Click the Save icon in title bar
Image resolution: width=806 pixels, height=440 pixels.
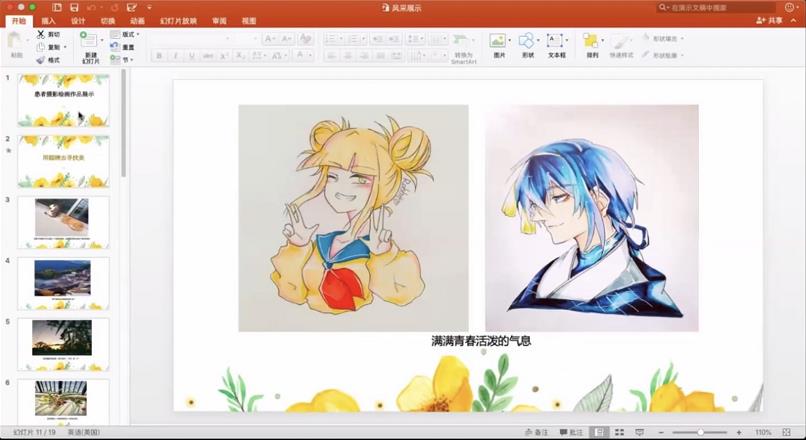pyautogui.click(x=73, y=7)
